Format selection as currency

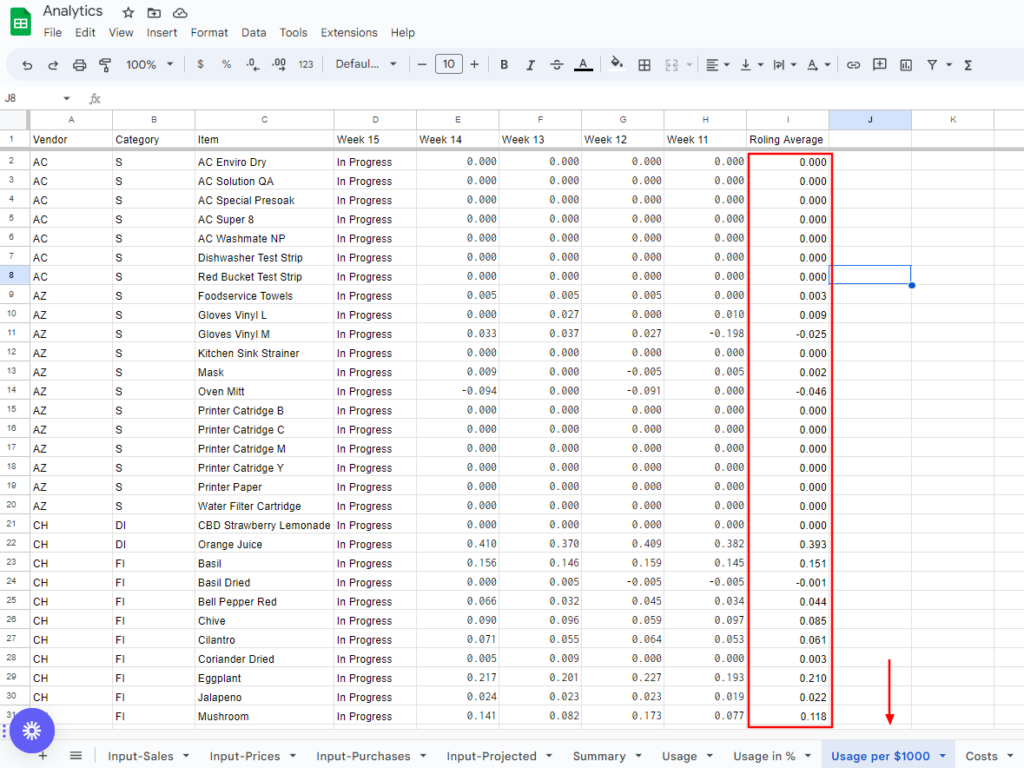point(201,64)
